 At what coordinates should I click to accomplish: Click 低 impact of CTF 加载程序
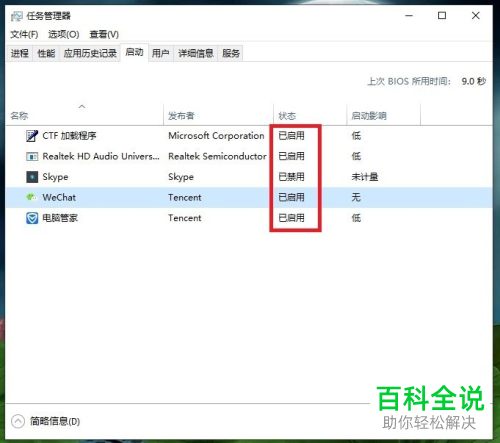tap(356, 136)
